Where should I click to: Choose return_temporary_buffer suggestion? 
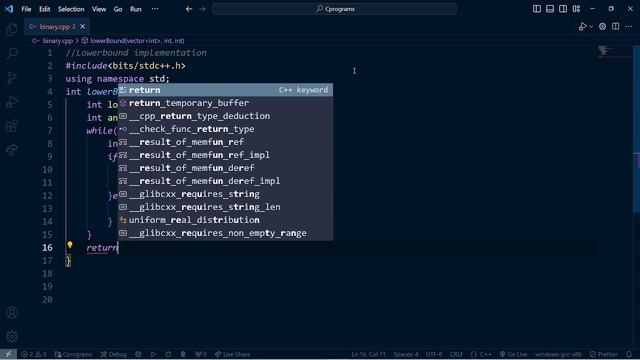pos(225,103)
